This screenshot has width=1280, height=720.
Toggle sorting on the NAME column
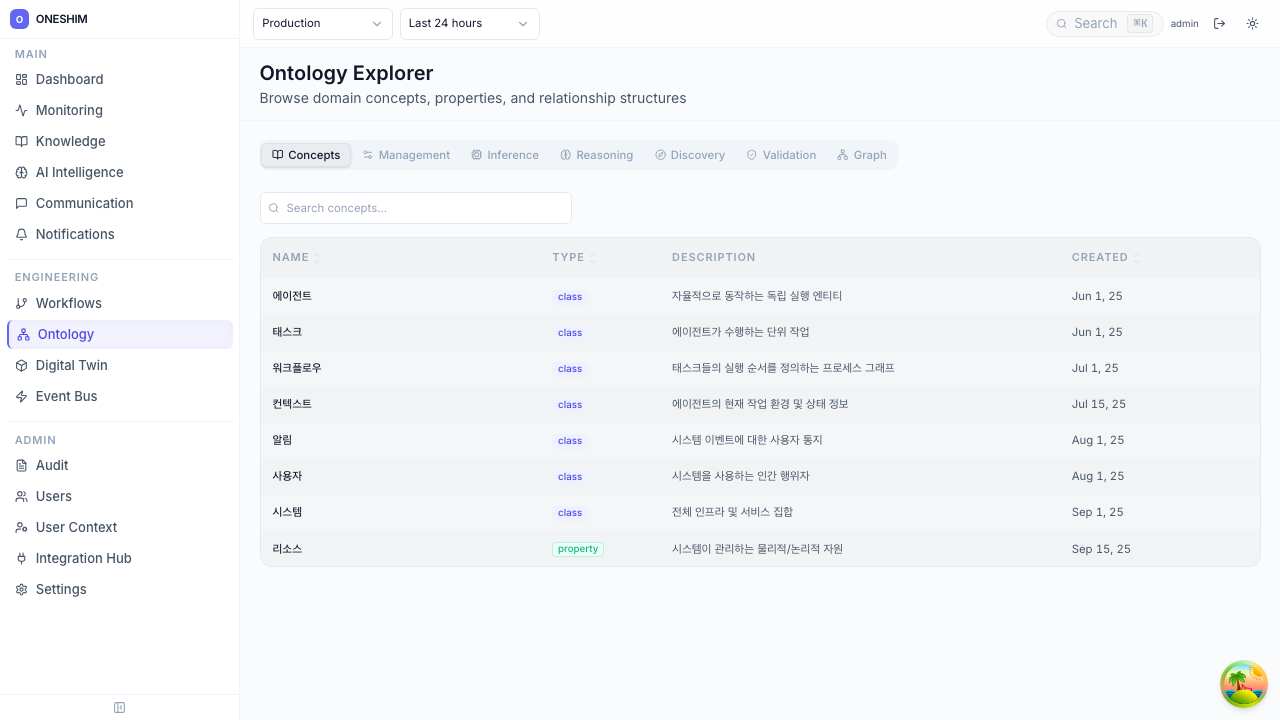(317, 257)
